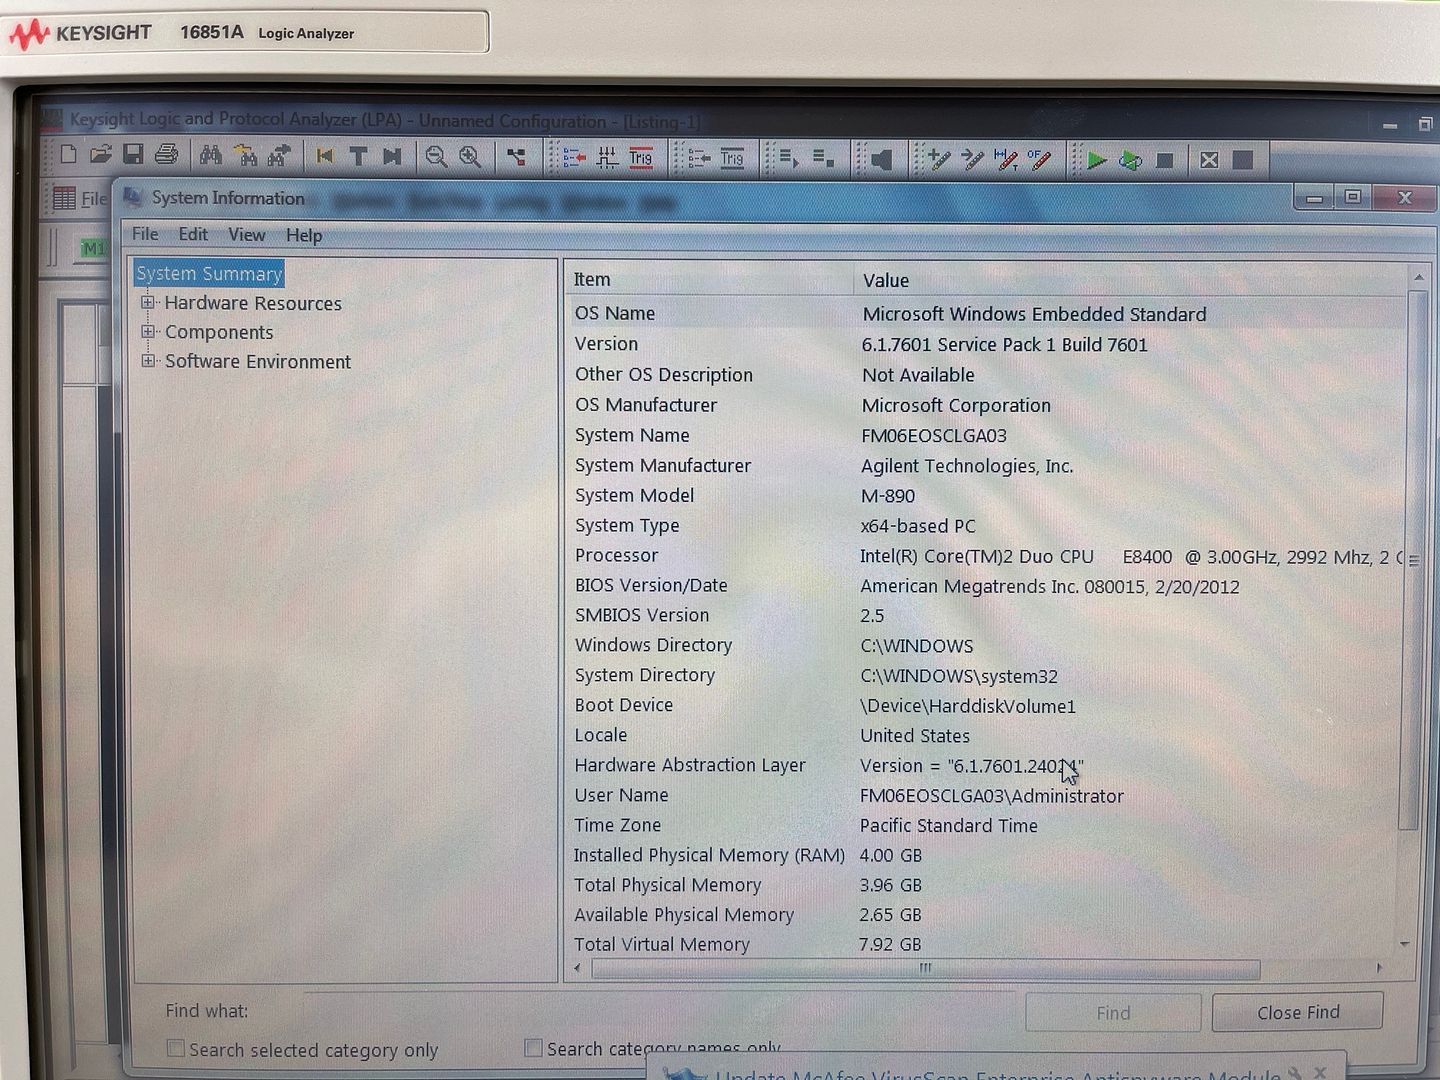The height and width of the screenshot is (1080, 1440).
Task: Open bus/signal setup icon with red arrow
Action: 574,158
